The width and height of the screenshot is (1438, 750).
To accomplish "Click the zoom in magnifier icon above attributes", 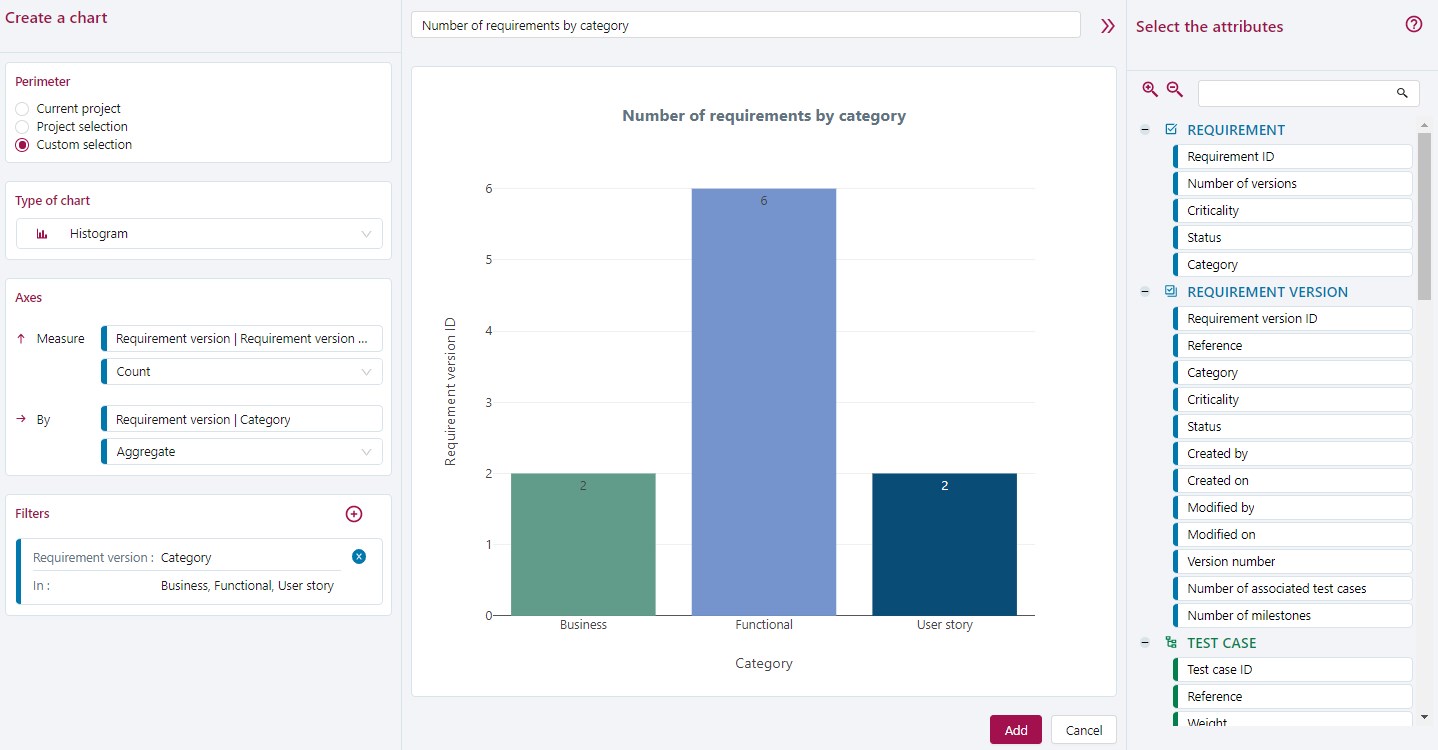I will 1150,89.
